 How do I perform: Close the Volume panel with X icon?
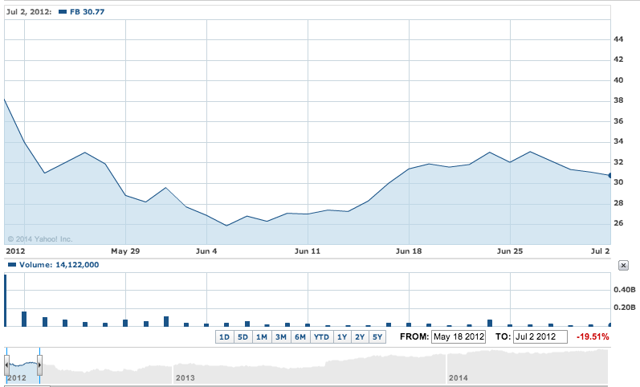(x=623, y=265)
